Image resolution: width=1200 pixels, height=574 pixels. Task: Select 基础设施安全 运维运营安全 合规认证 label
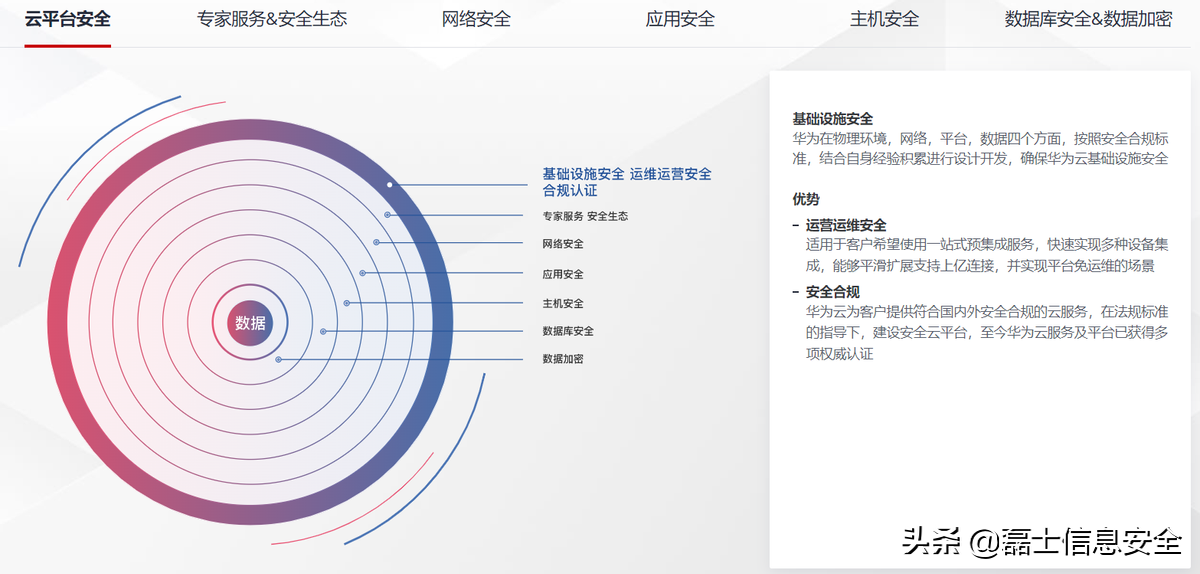click(x=627, y=182)
